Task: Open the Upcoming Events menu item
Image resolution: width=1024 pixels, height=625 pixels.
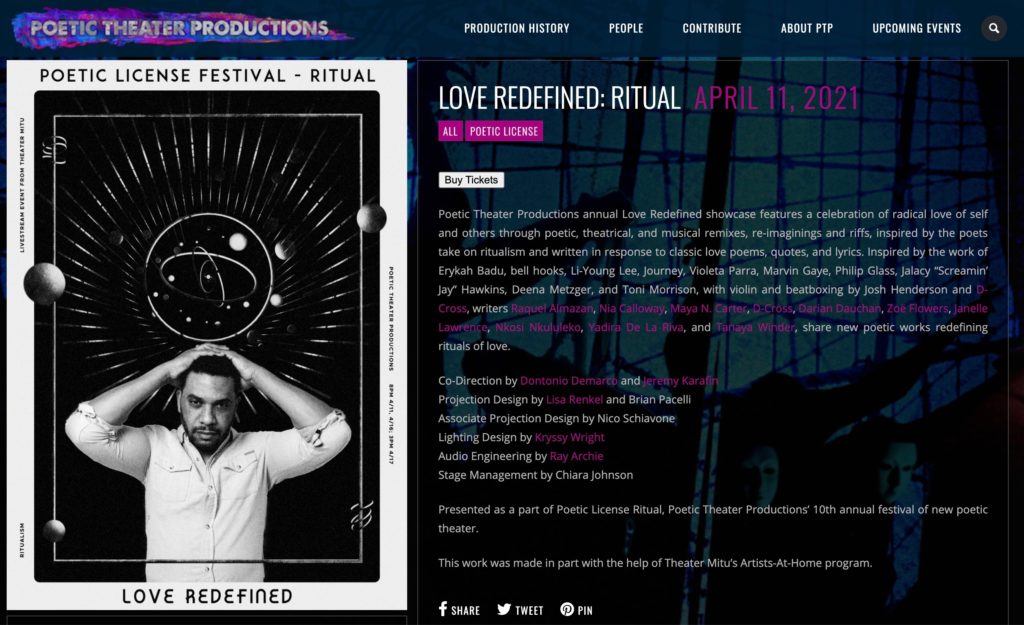Action: (x=916, y=28)
